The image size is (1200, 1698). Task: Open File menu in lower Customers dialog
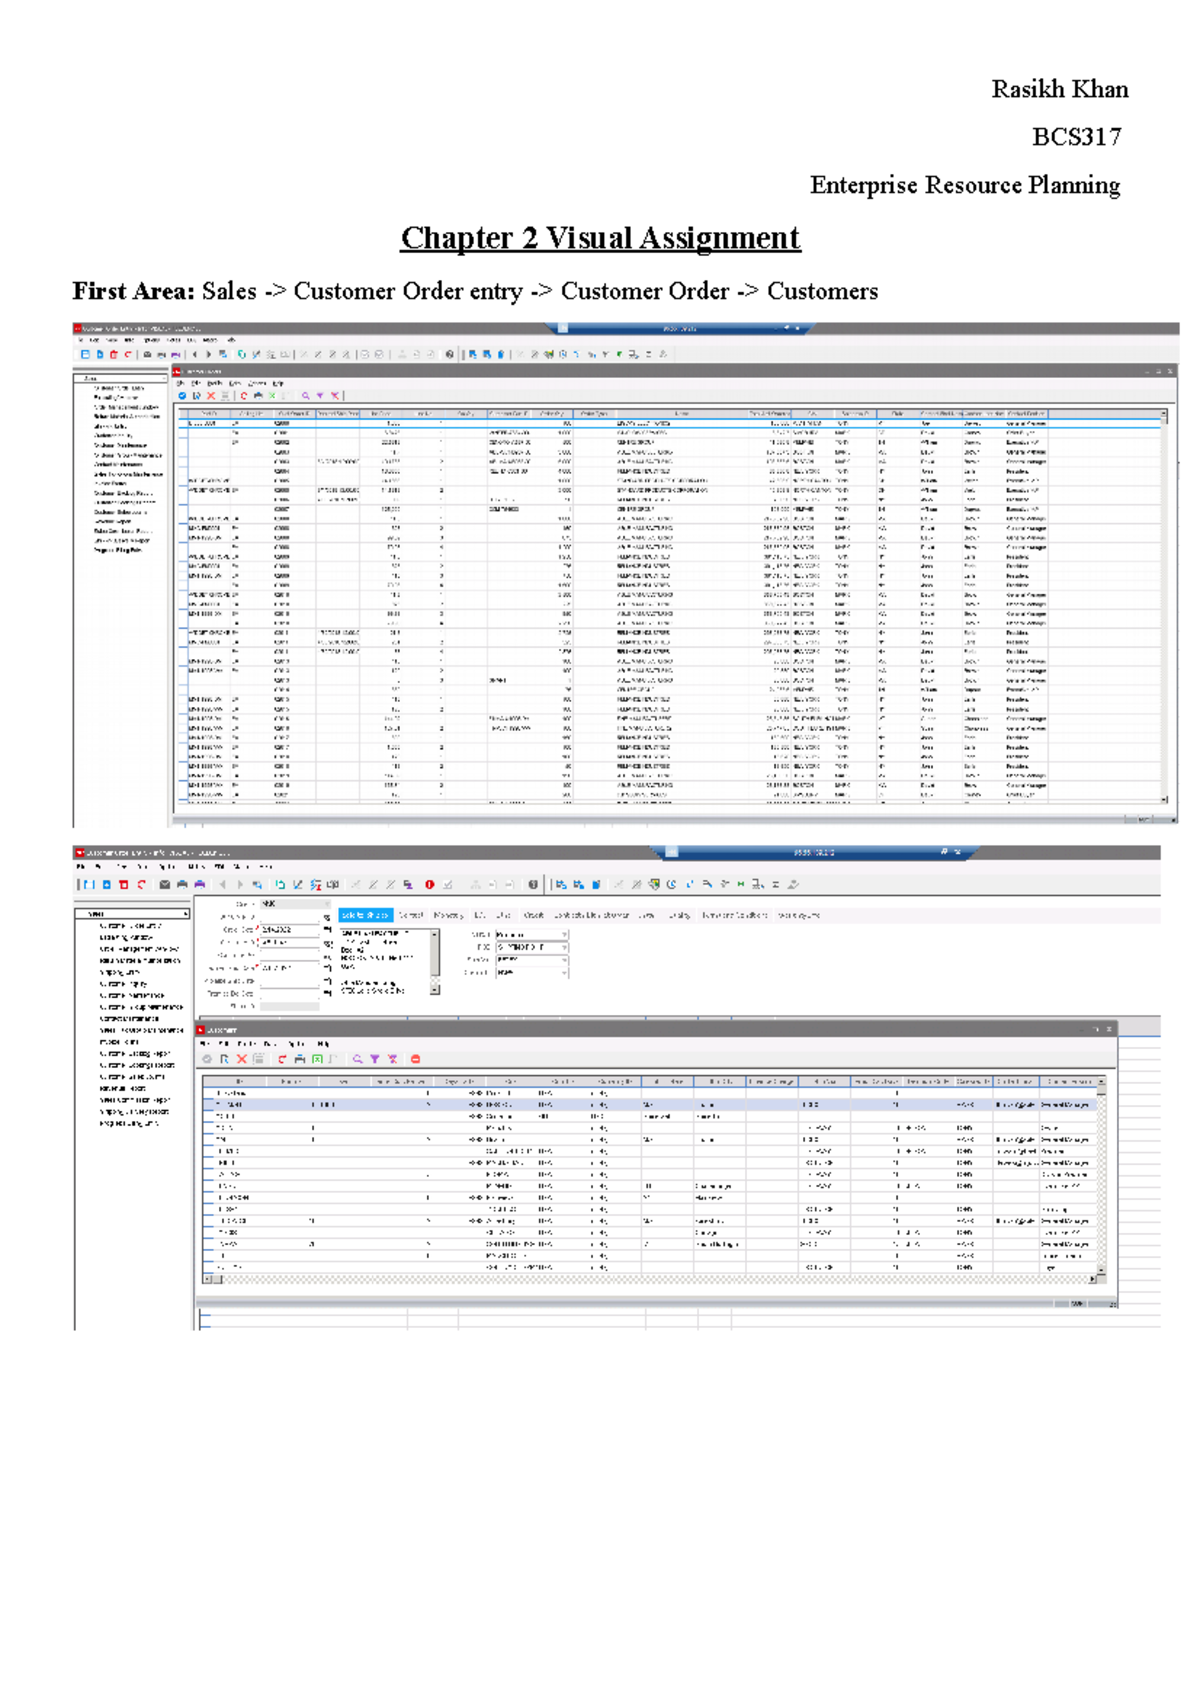205,1044
